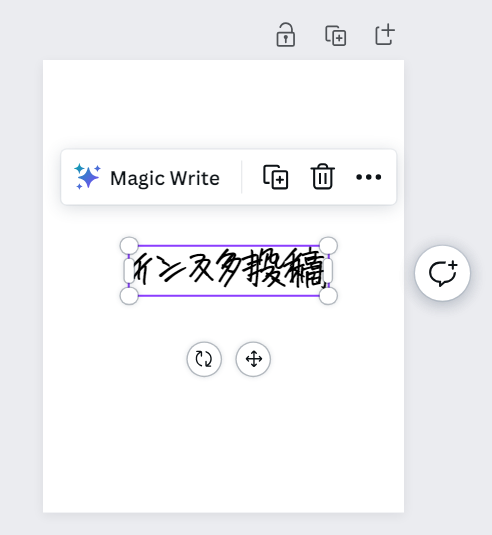Click the bottom-left corner resize handle

click(x=129, y=295)
